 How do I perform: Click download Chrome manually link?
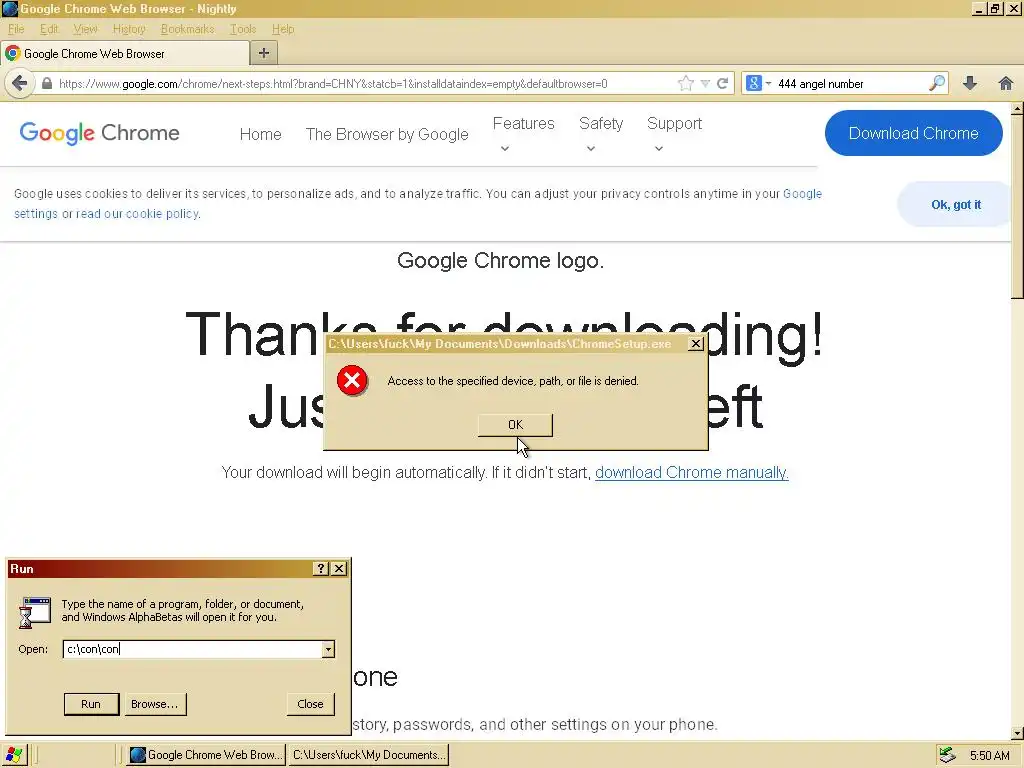(692, 472)
